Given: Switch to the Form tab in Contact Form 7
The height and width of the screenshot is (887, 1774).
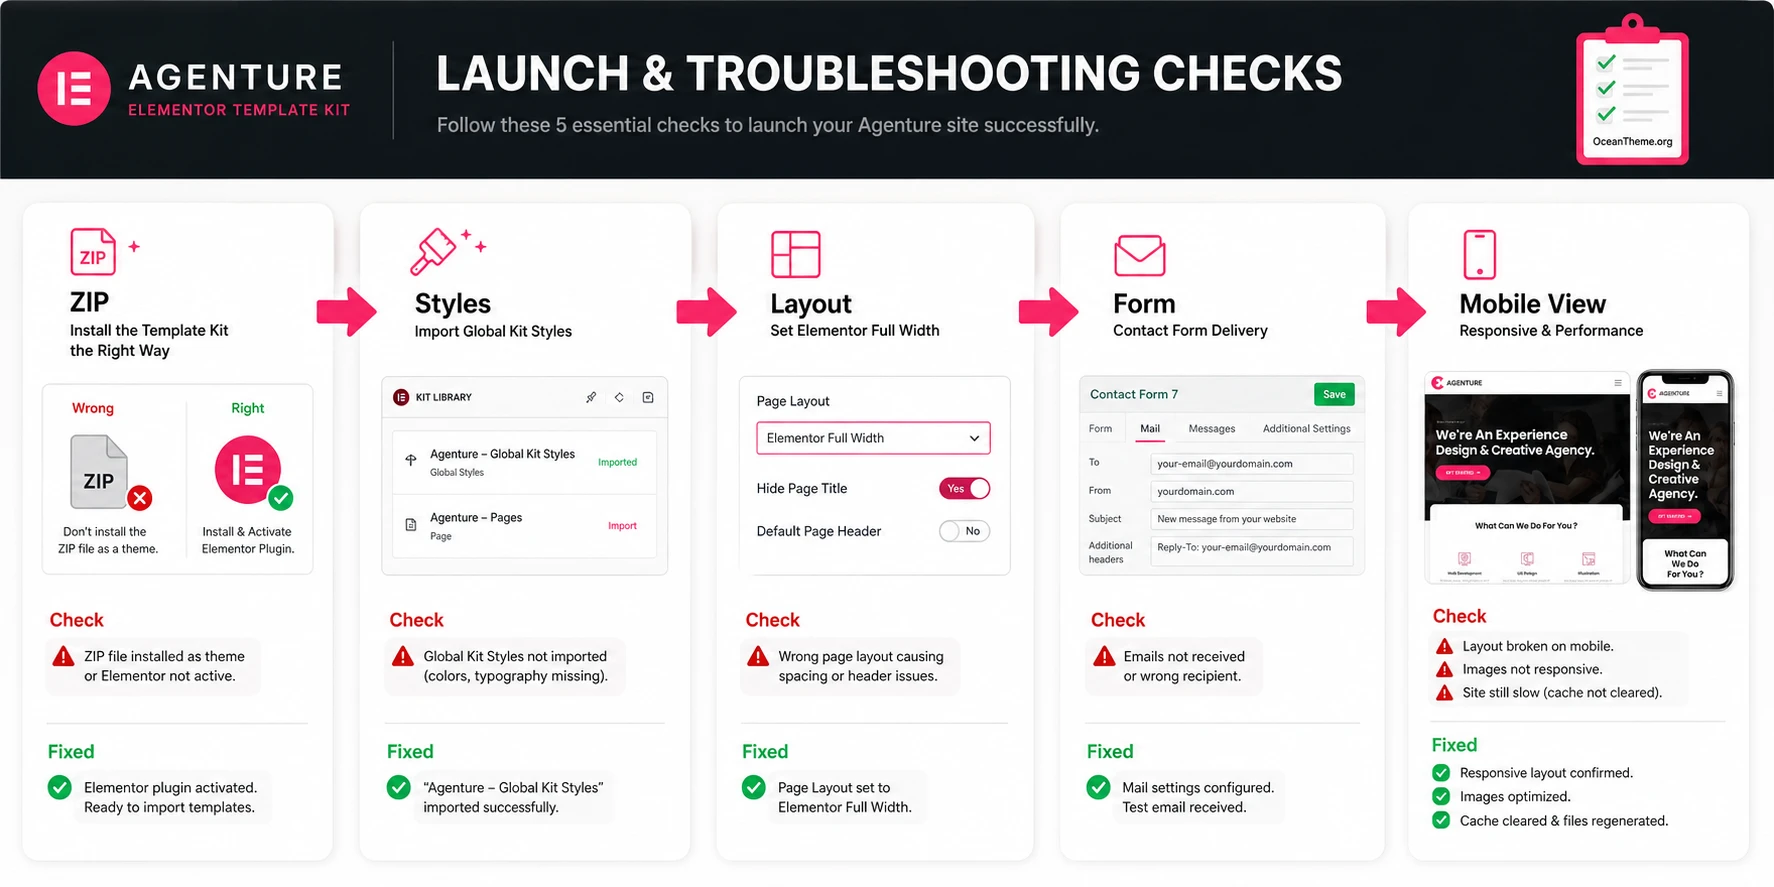Looking at the screenshot, I should (1100, 429).
